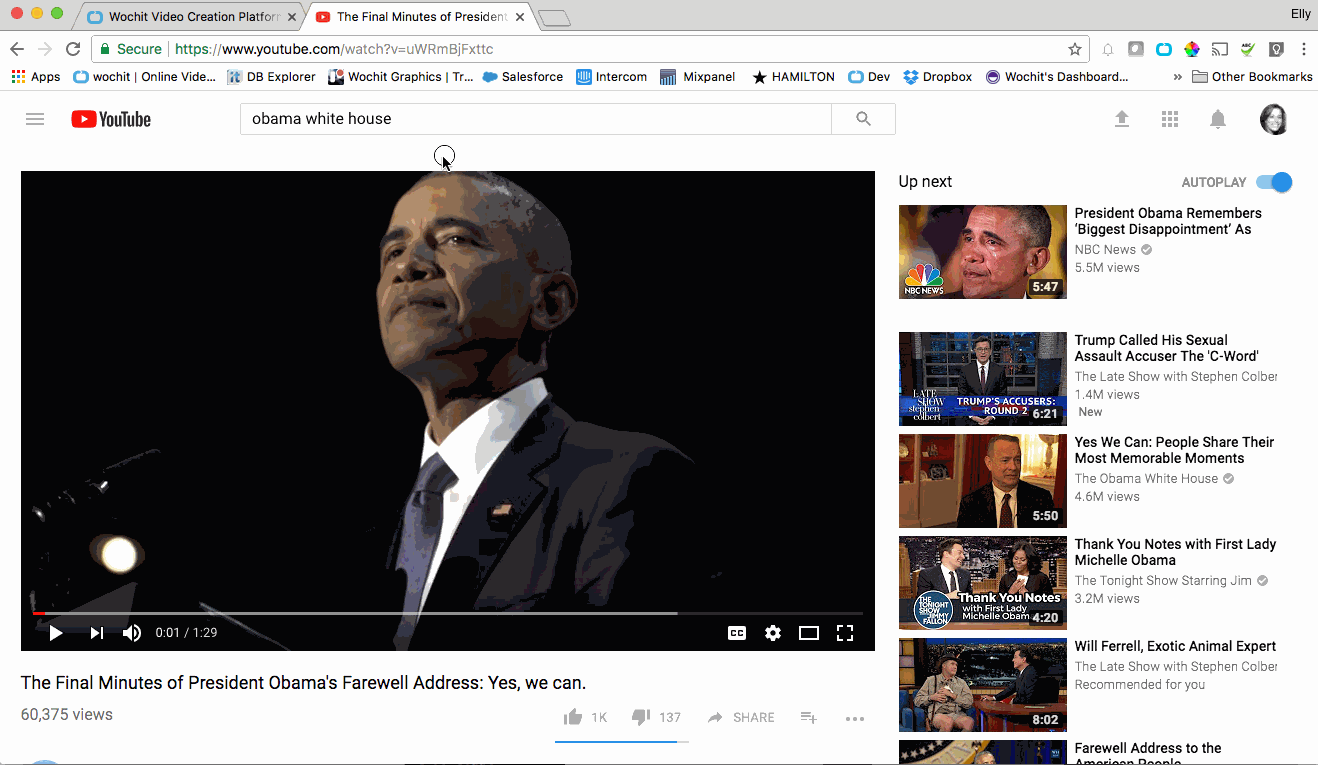Open 'Thank You Notes with First Lady' title

tap(1175, 552)
